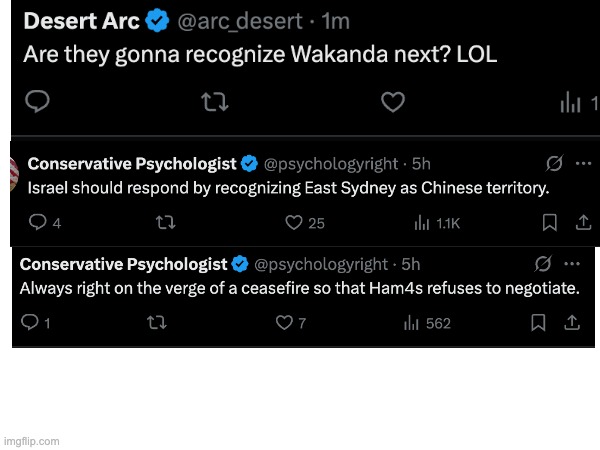This screenshot has width=600, height=450.
Task: Share the ceasefire tweet
Action: tap(572, 323)
